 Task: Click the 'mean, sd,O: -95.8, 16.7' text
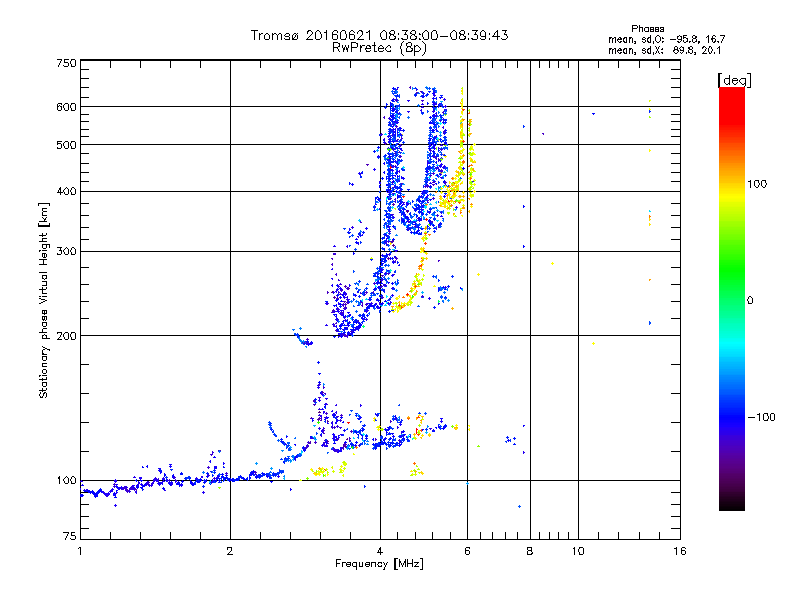coord(666,39)
